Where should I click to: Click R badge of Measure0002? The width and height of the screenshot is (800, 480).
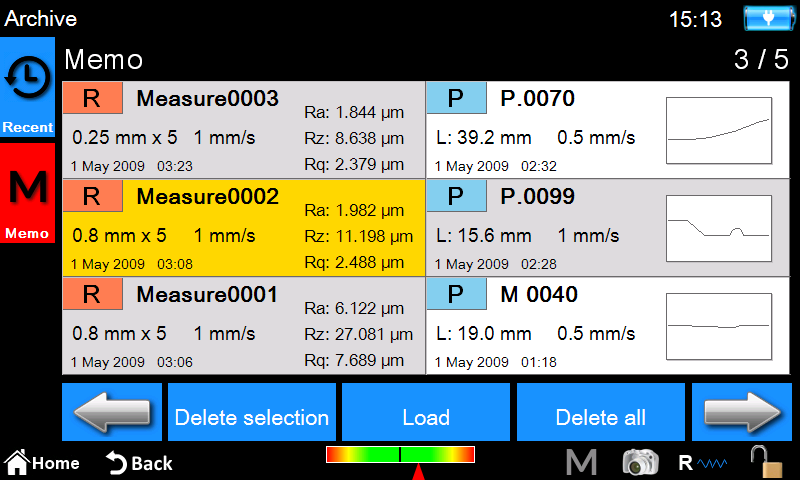(93, 196)
